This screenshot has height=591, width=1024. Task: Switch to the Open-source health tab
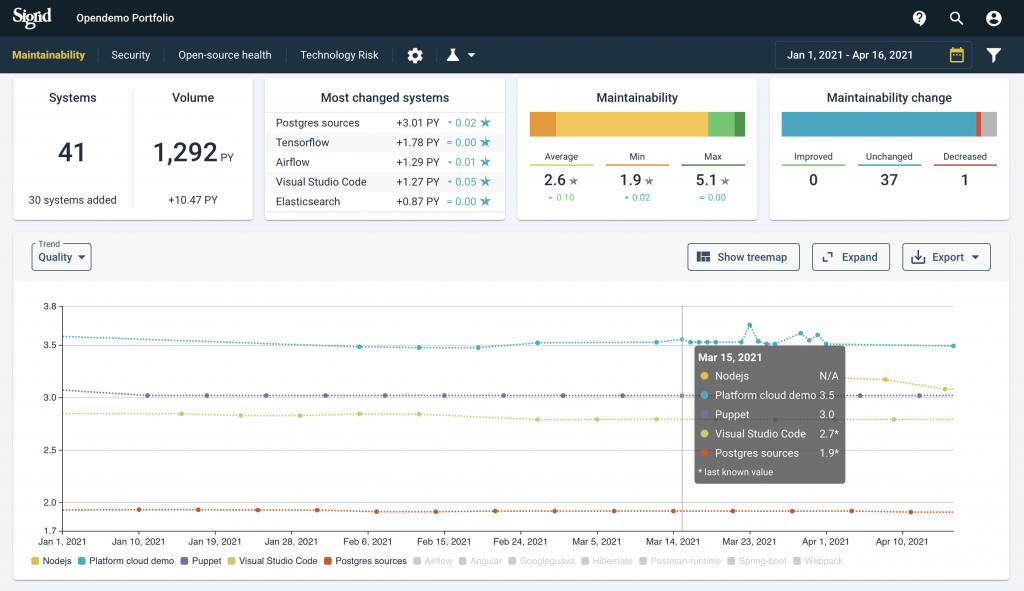[x=225, y=55]
